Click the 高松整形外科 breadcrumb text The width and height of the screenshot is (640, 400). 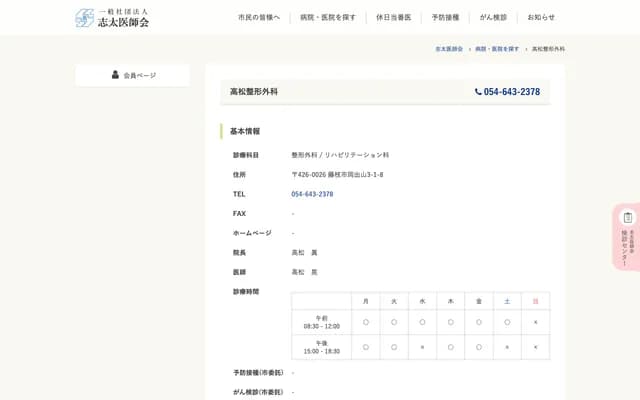[548, 49]
